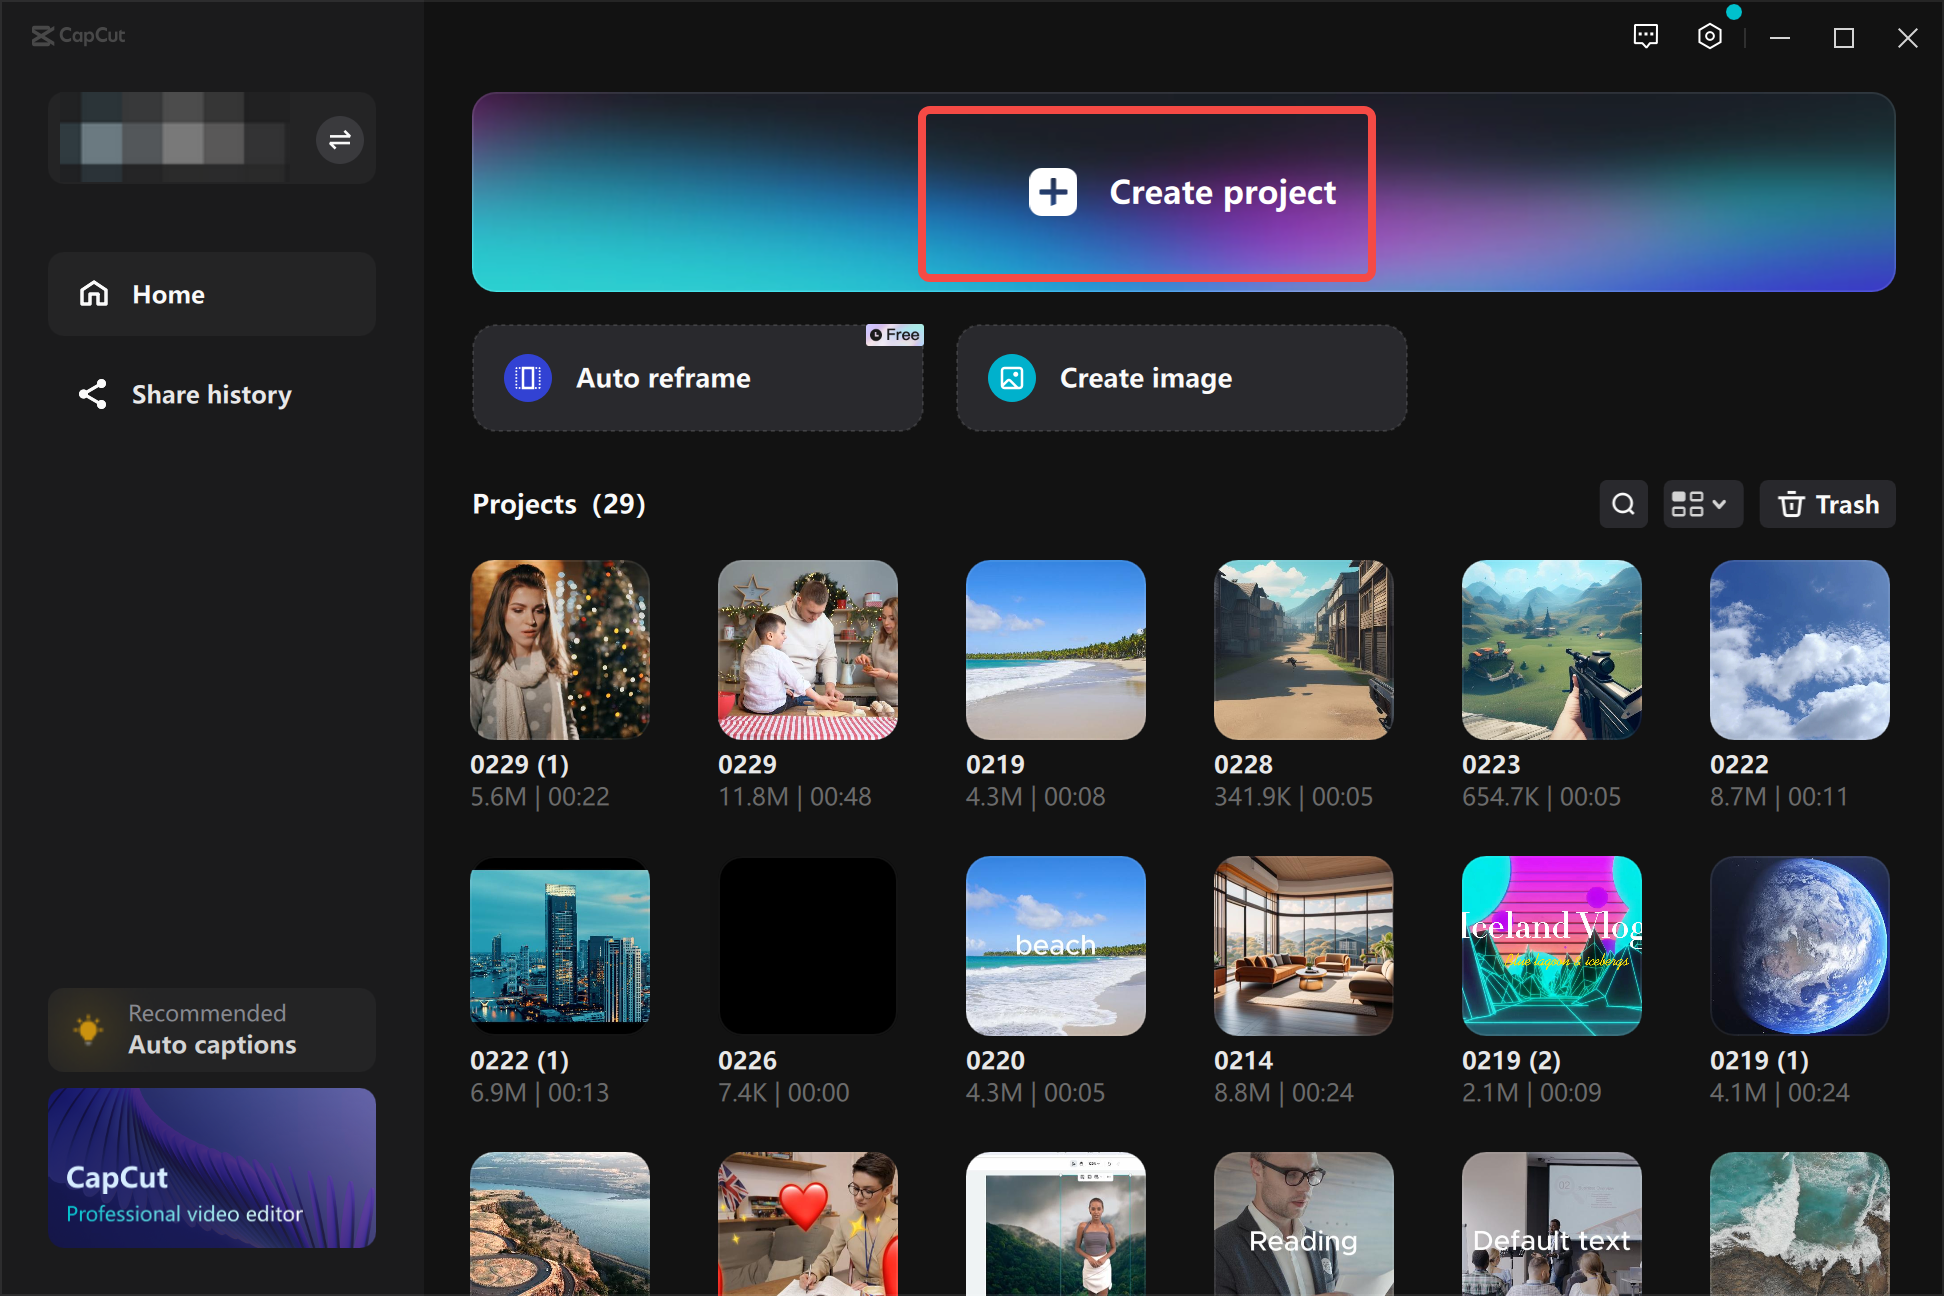
Task: Click the account switcher icon beside the avatar
Action: tap(339, 139)
